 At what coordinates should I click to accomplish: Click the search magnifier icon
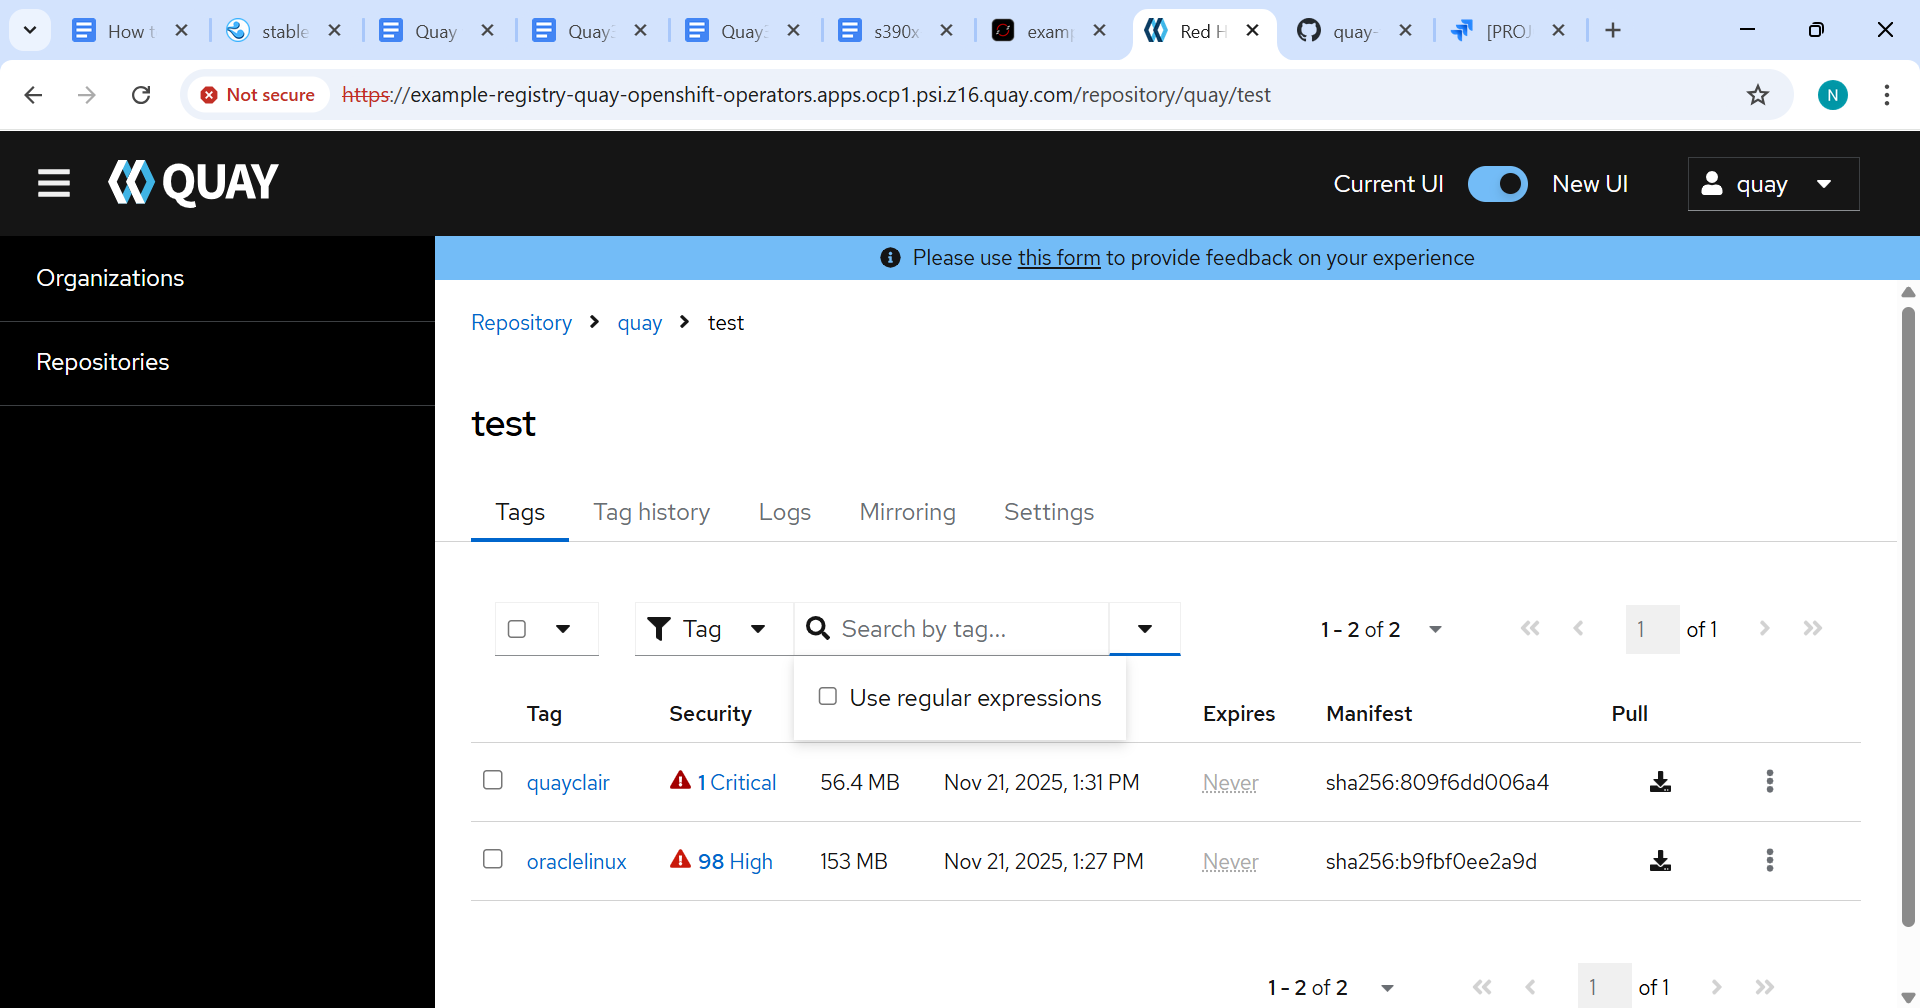pyautogui.click(x=818, y=628)
